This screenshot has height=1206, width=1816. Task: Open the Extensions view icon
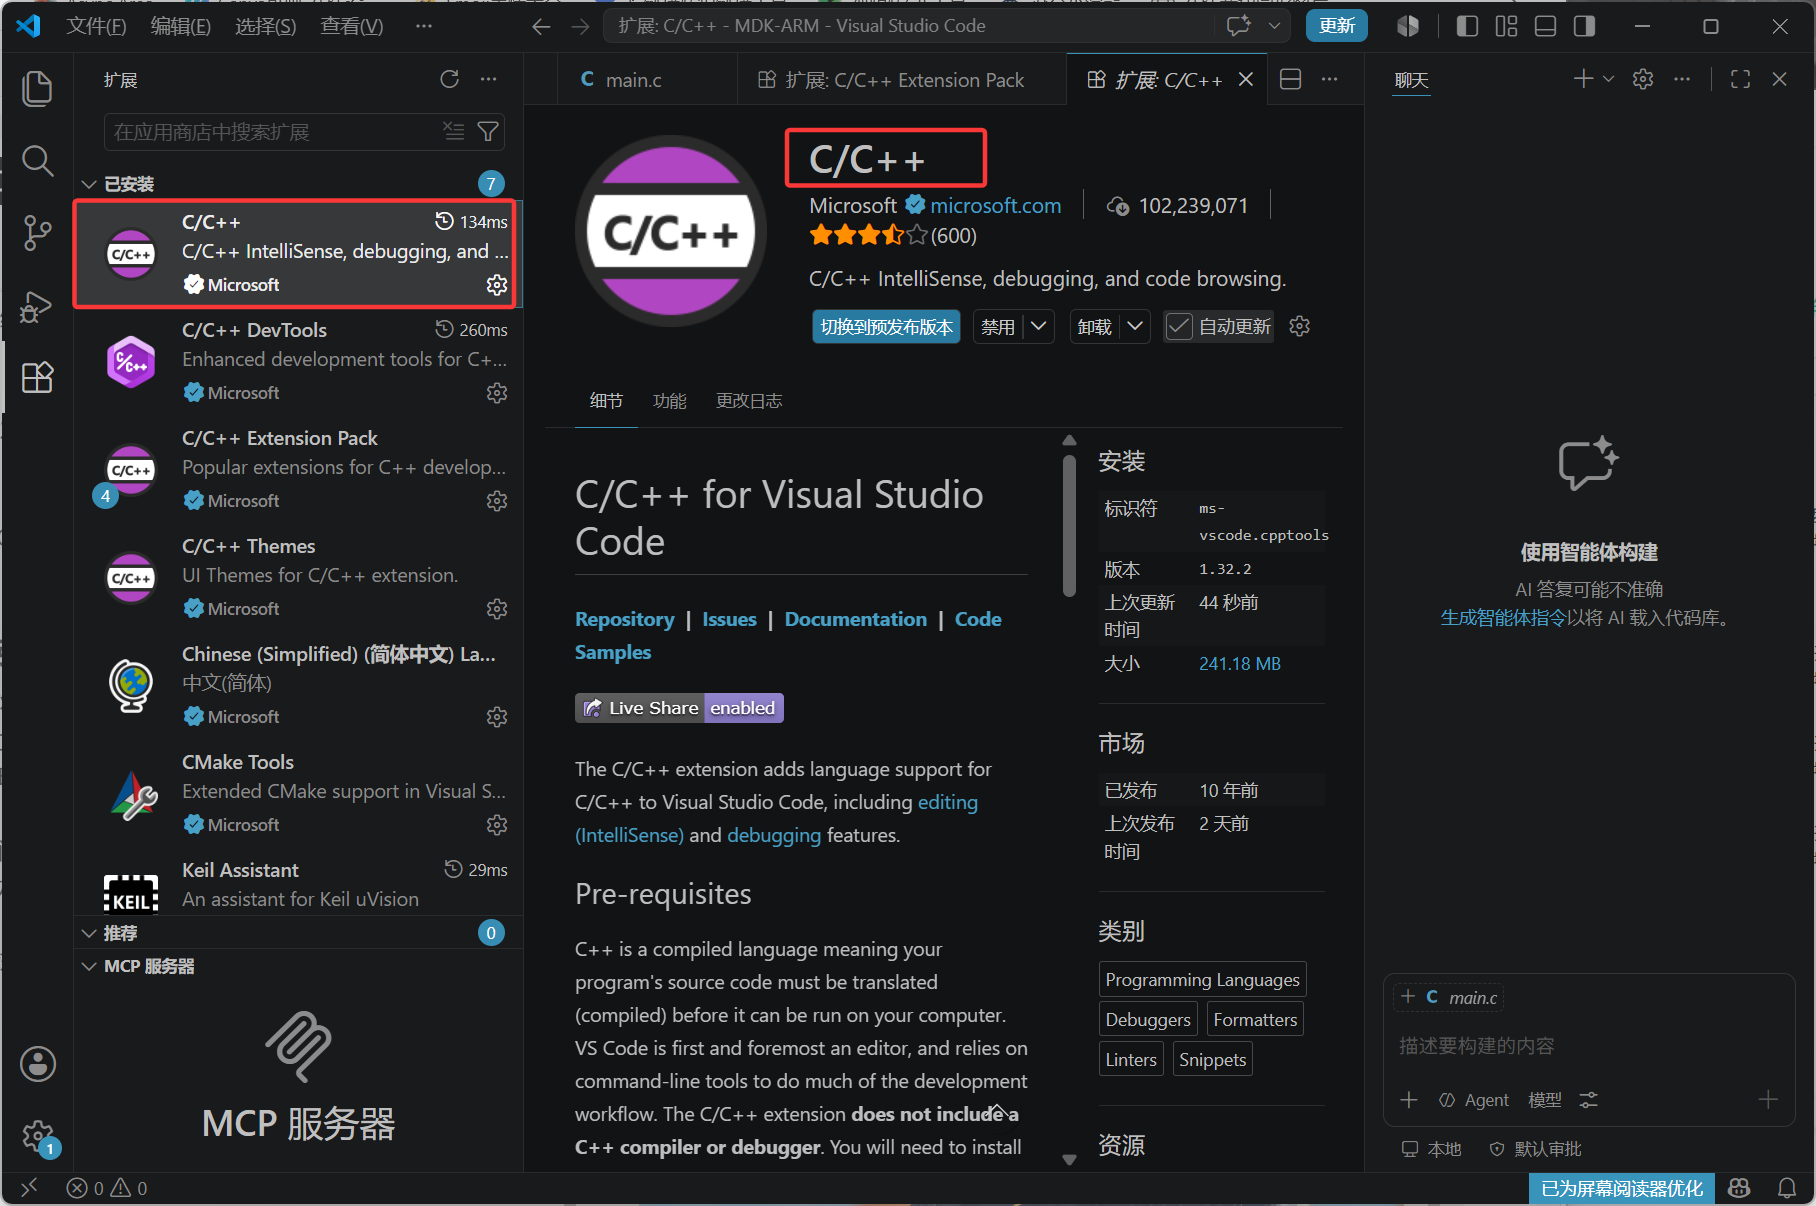[37, 377]
